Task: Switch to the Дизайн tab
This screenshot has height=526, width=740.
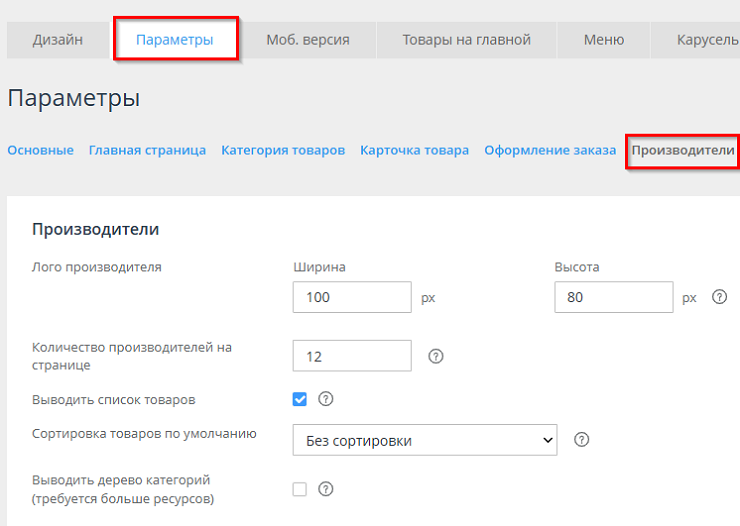Action: point(57,41)
